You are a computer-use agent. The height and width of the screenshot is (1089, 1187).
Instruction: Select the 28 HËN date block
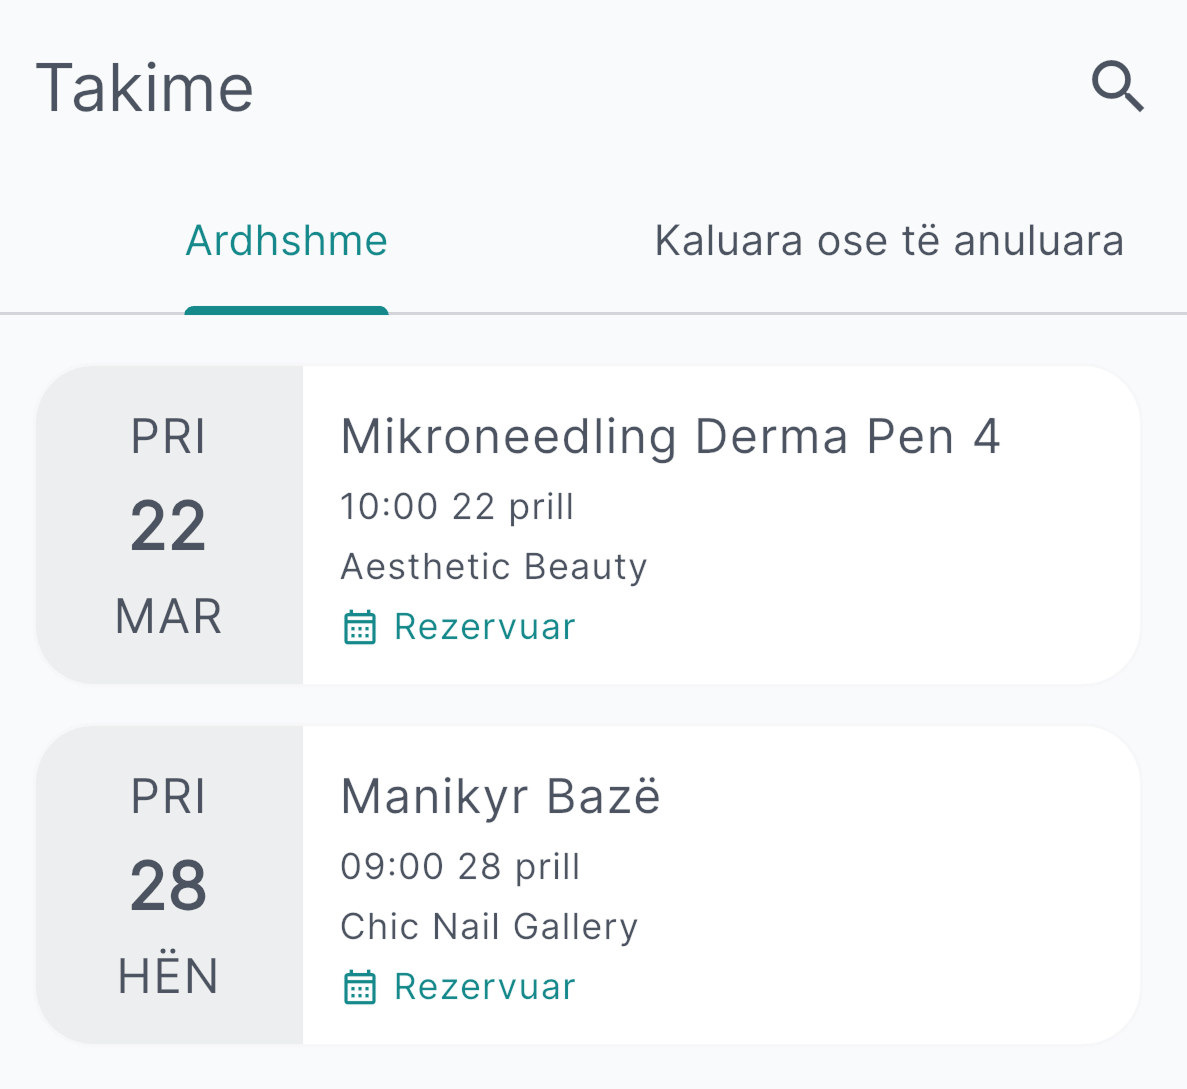click(169, 886)
